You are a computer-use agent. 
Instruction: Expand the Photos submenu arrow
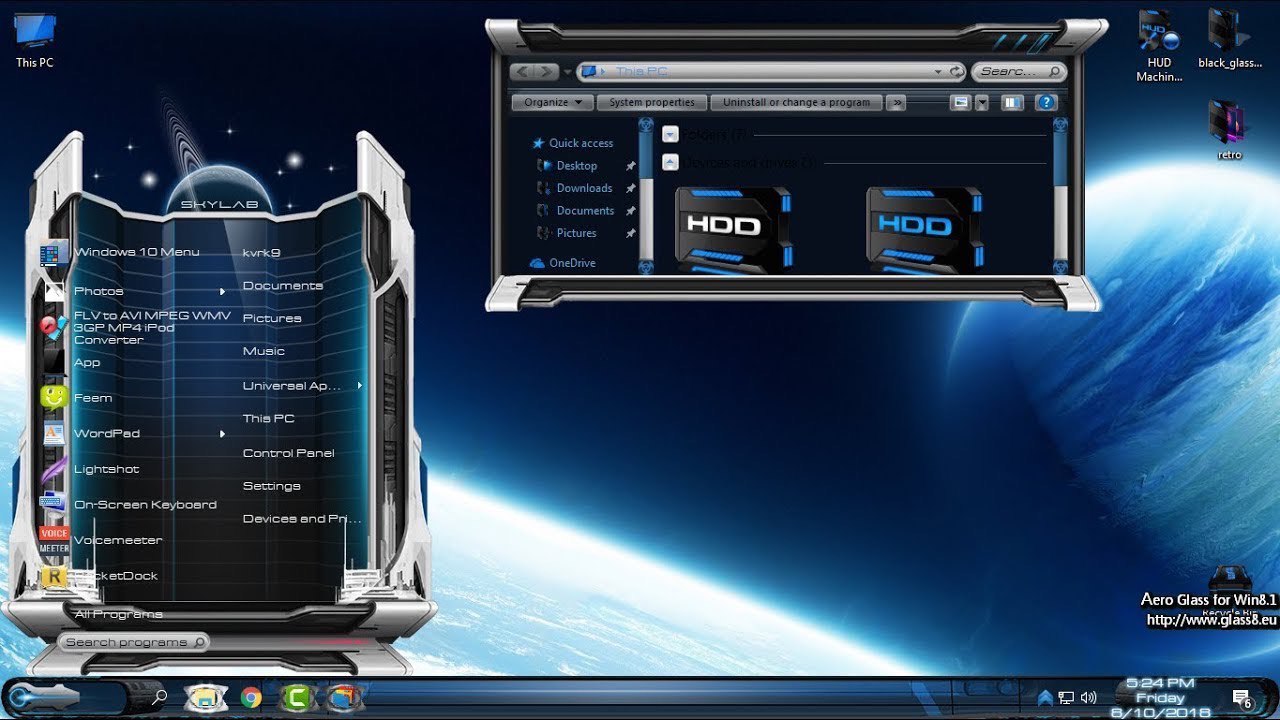coord(222,291)
